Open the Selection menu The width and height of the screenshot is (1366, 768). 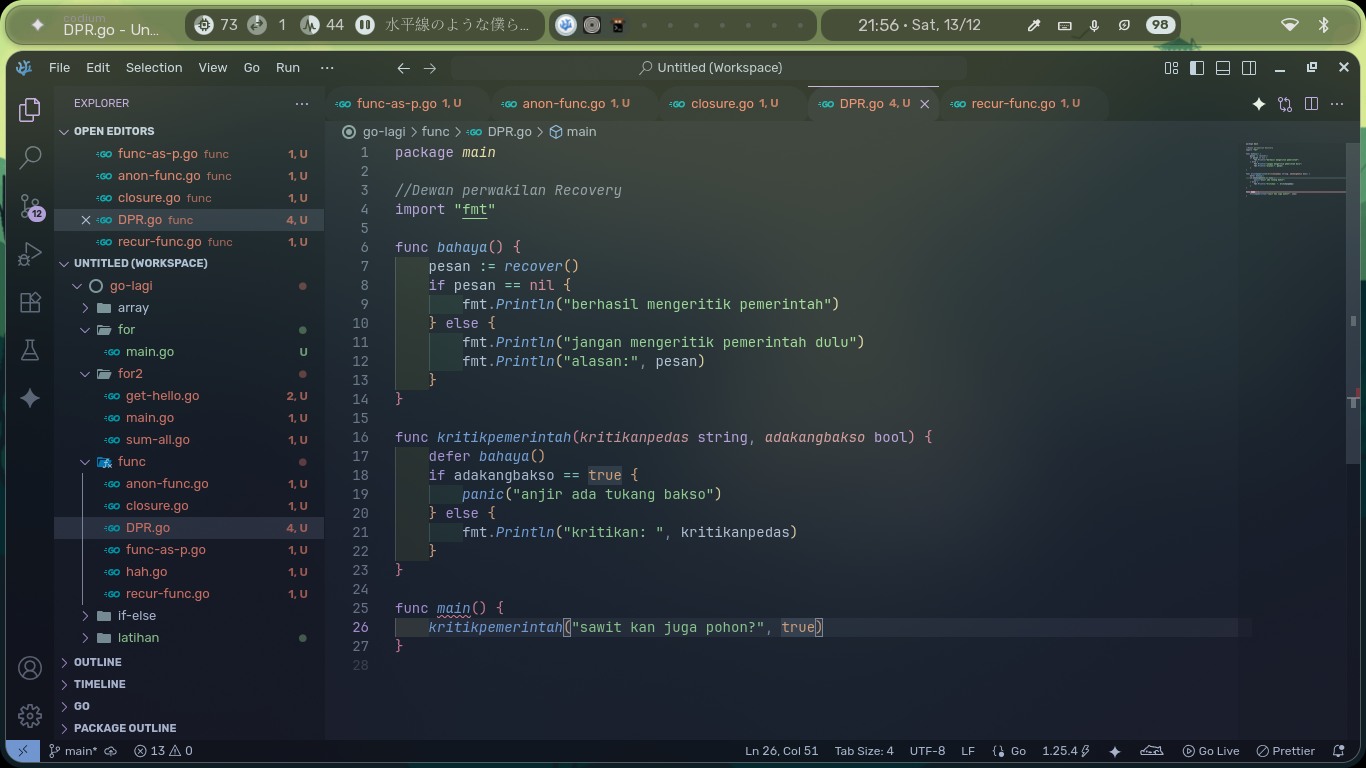pyautogui.click(x=154, y=68)
